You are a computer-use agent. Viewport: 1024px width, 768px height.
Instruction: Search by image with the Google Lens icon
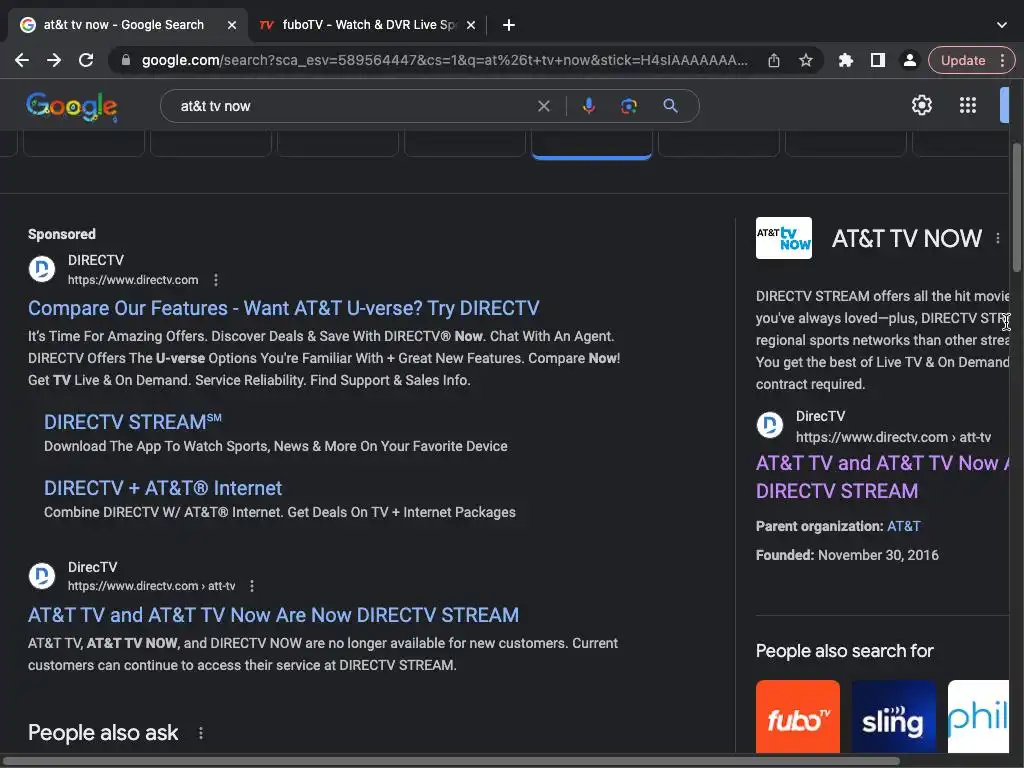[x=628, y=106]
